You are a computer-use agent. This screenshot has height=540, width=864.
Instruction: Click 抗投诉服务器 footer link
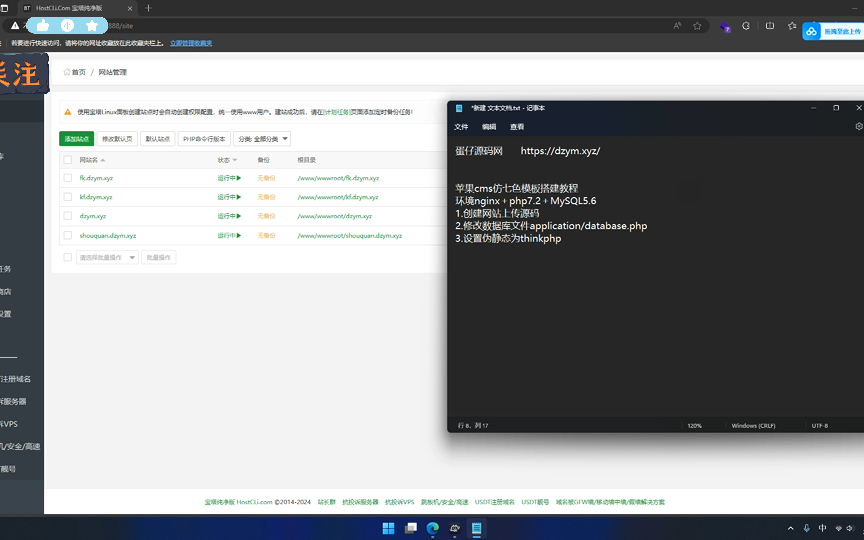click(x=360, y=502)
